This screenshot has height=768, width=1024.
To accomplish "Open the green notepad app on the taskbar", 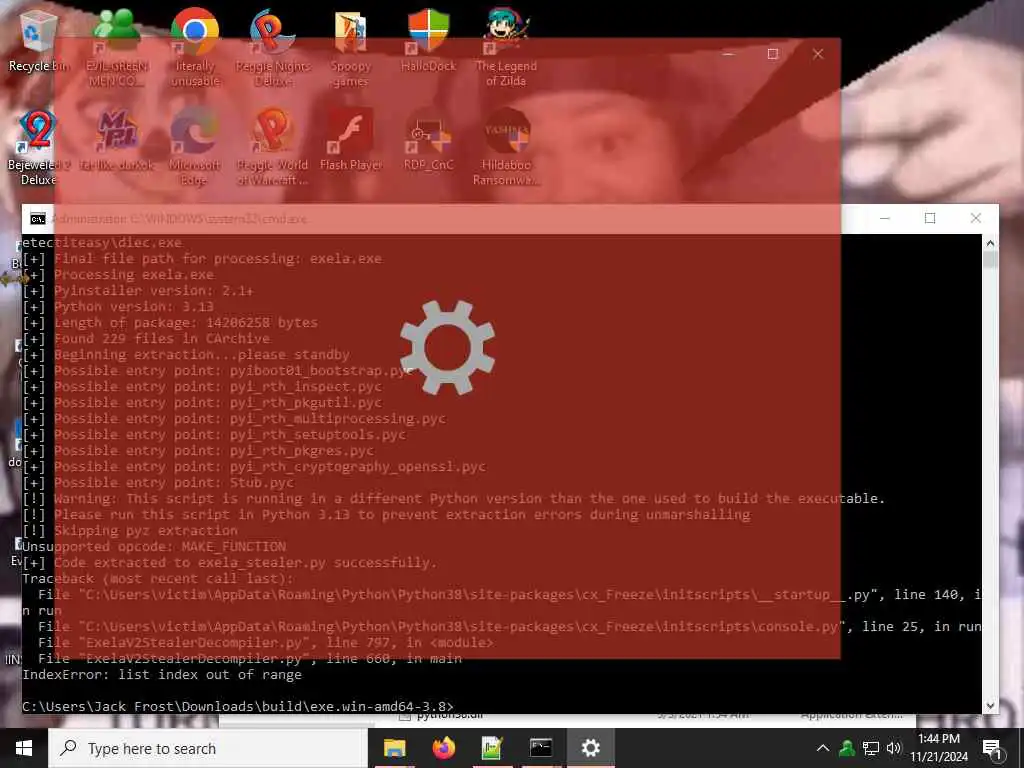I will [x=492, y=748].
